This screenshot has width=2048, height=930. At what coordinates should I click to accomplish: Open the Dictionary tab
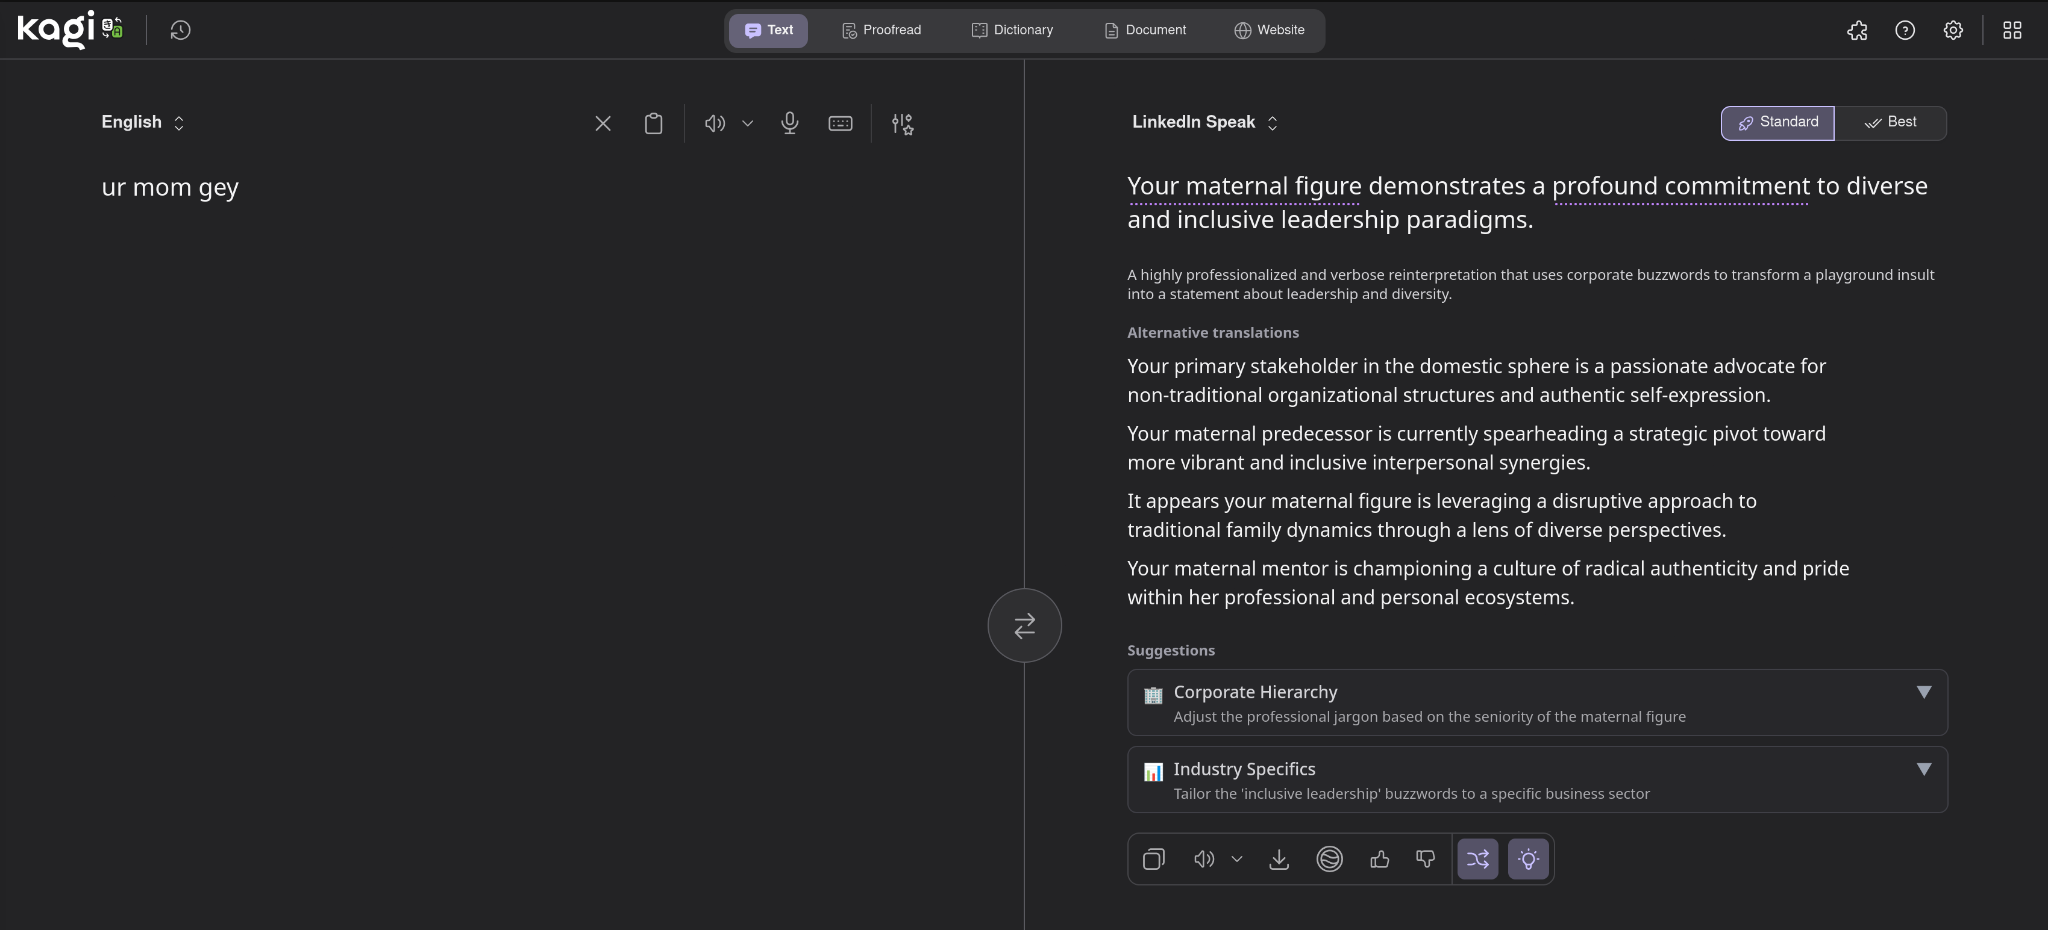click(x=1014, y=30)
